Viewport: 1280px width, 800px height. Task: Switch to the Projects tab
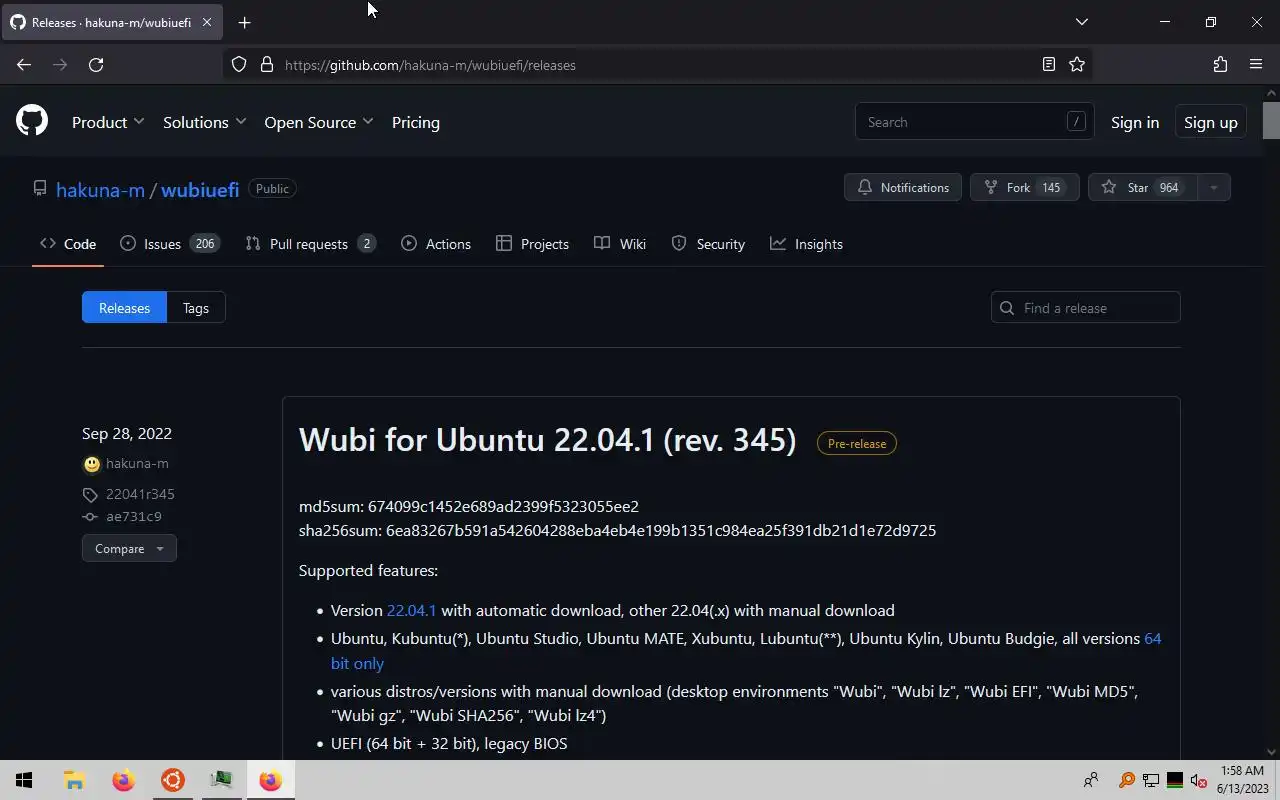(532, 244)
